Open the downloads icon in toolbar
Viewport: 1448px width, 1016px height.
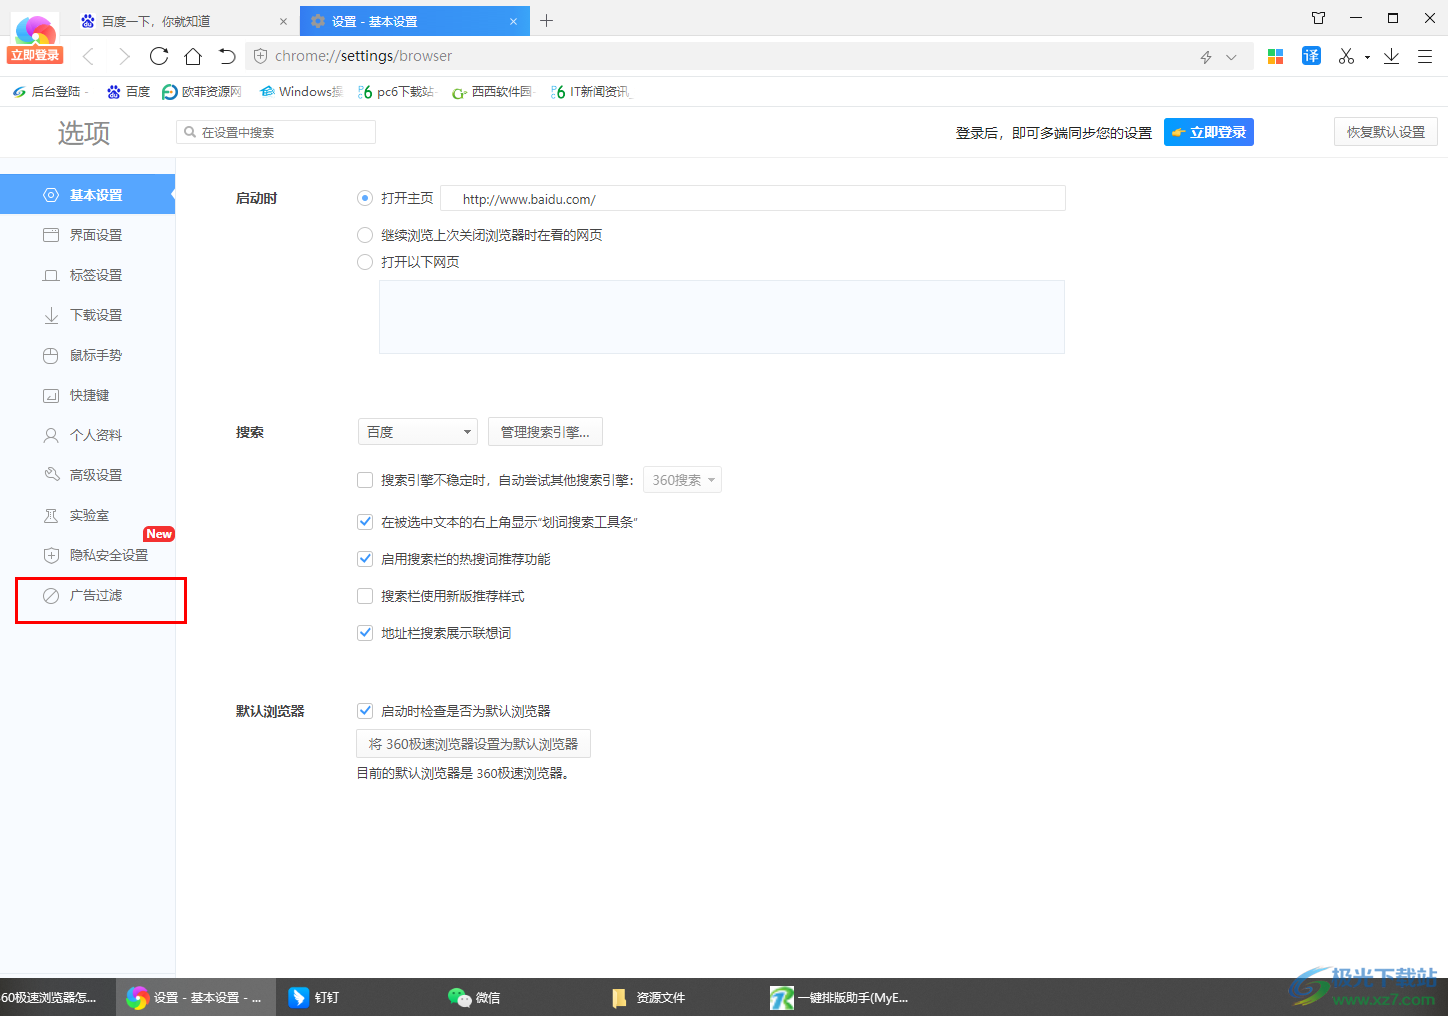pyautogui.click(x=1391, y=56)
